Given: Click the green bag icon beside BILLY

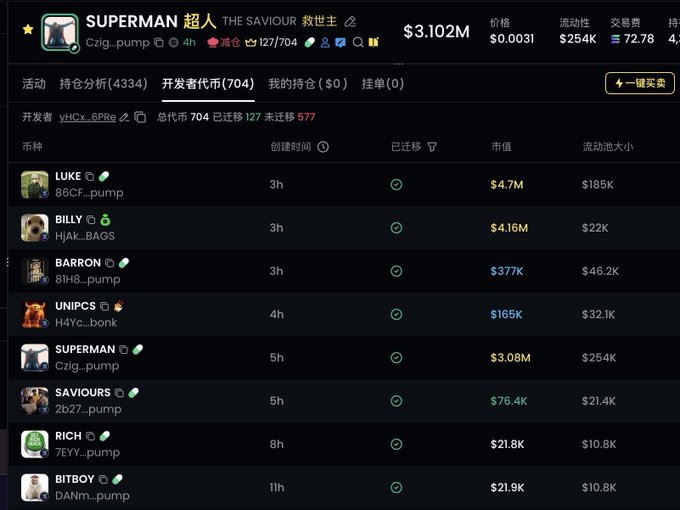Looking at the screenshot, I should (105, 219).
